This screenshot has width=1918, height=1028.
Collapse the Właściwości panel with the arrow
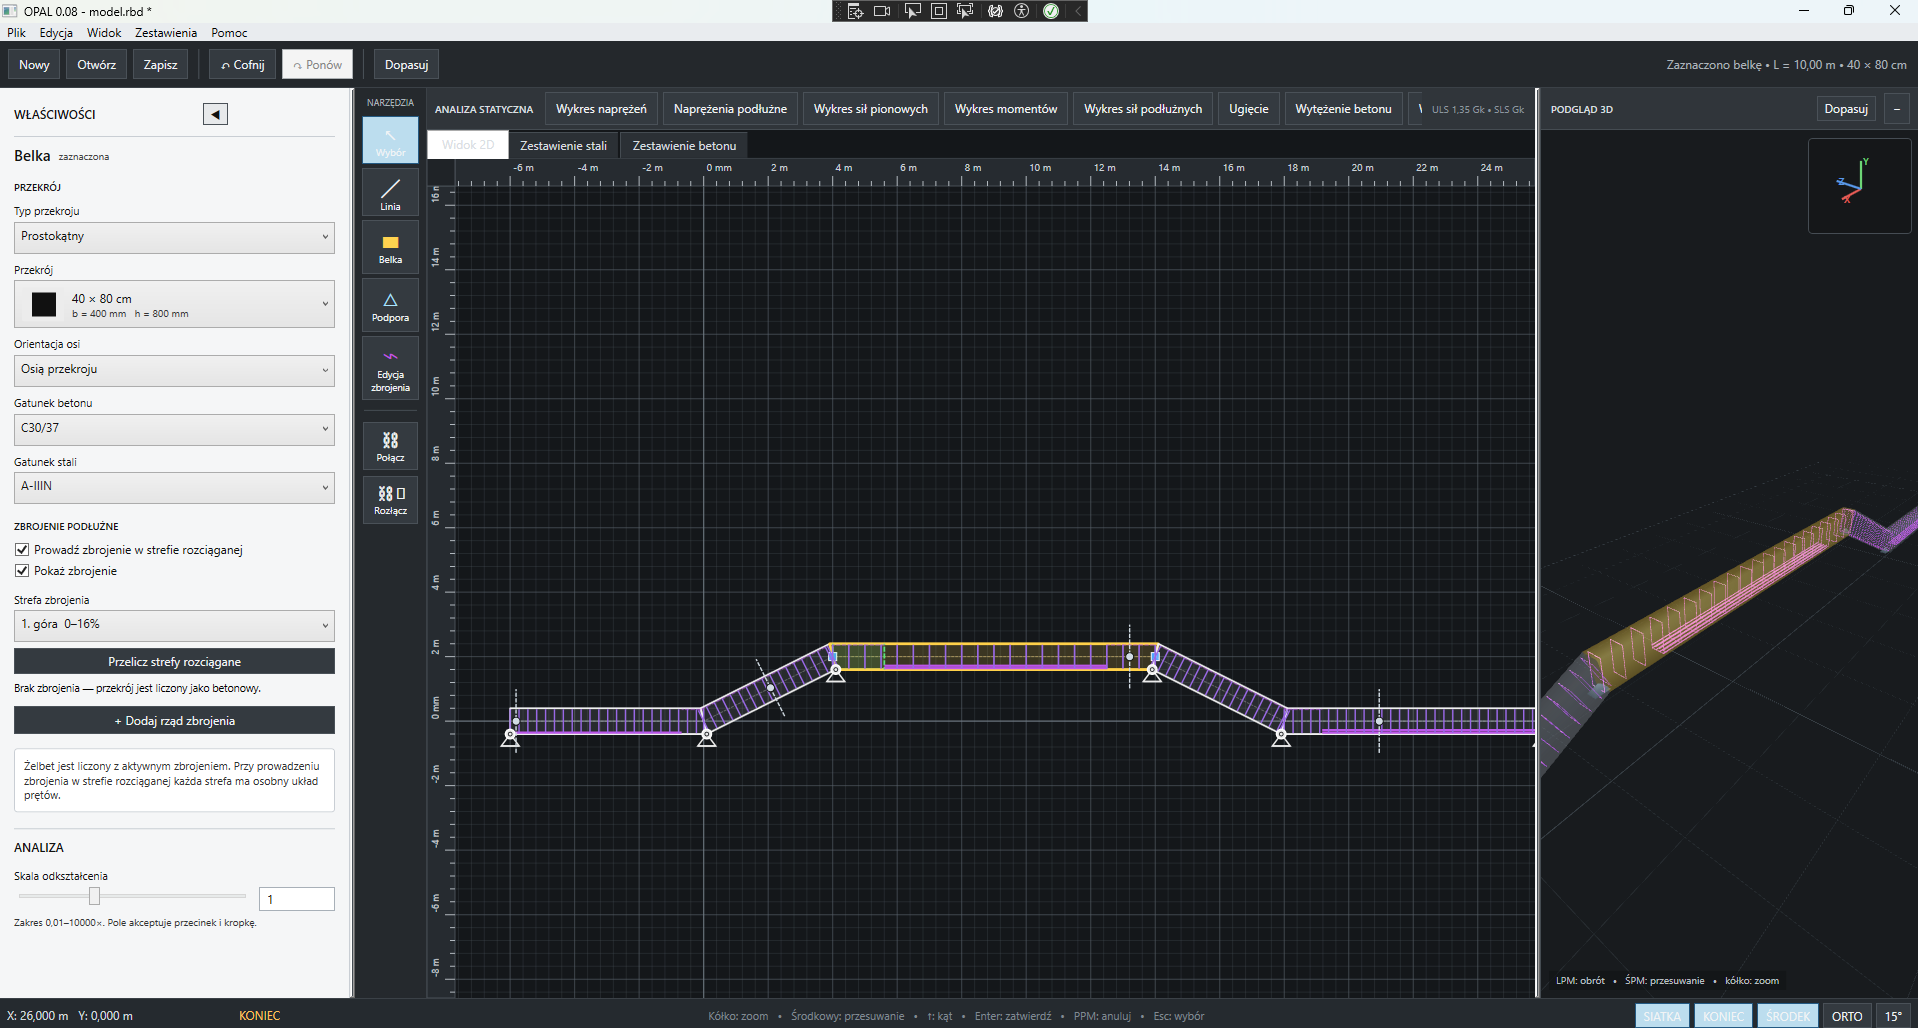pos(215,114)
